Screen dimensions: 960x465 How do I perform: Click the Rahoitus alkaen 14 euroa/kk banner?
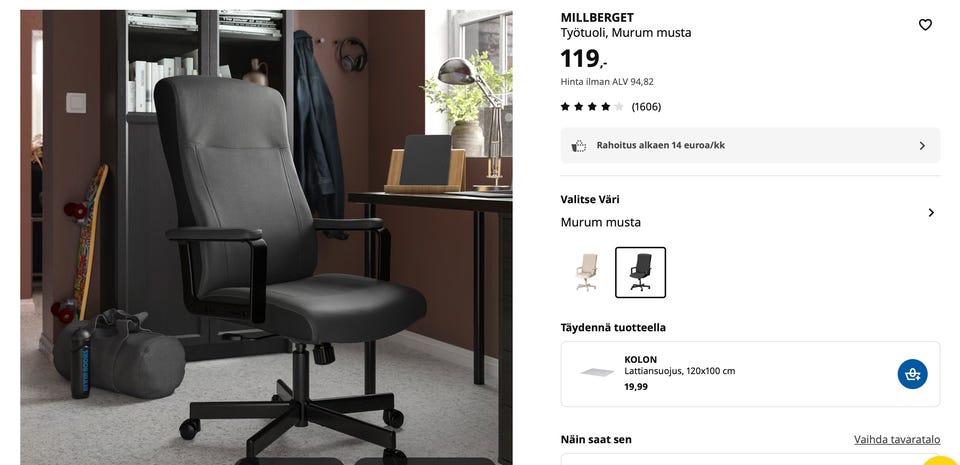point(750,146)
